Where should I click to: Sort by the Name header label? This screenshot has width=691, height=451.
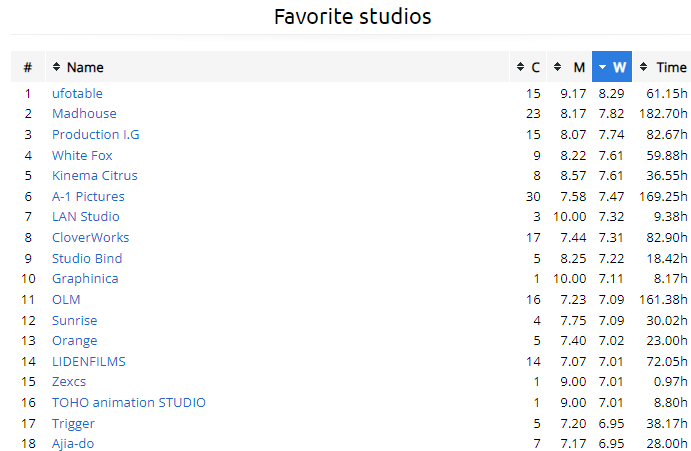(85, 67)
